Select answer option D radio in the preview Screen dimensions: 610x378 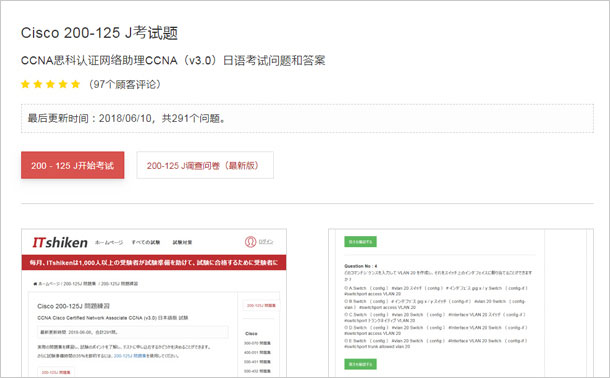[x=346, y=328]
